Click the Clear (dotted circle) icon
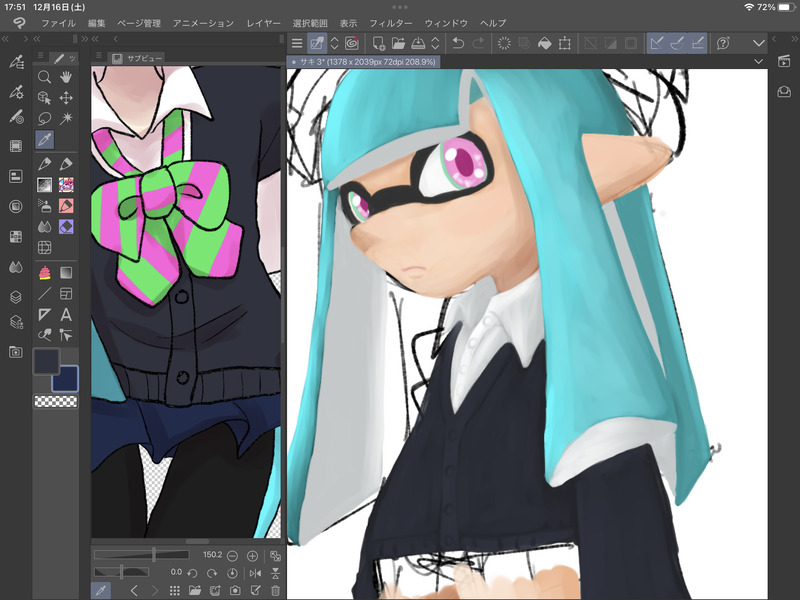The image size is (800, 600). pos(504,43)
